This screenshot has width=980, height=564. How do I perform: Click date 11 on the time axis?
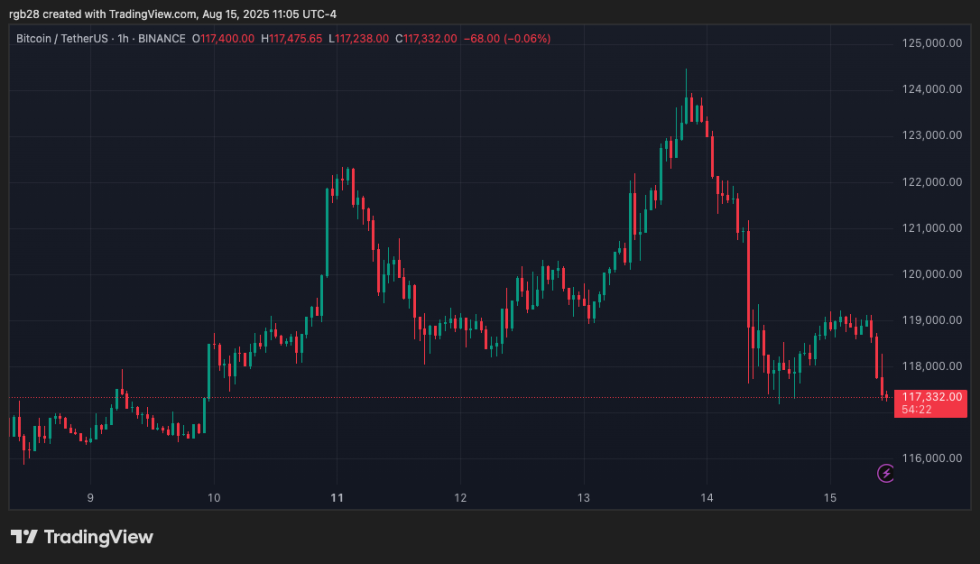click(x=337, y=497)
